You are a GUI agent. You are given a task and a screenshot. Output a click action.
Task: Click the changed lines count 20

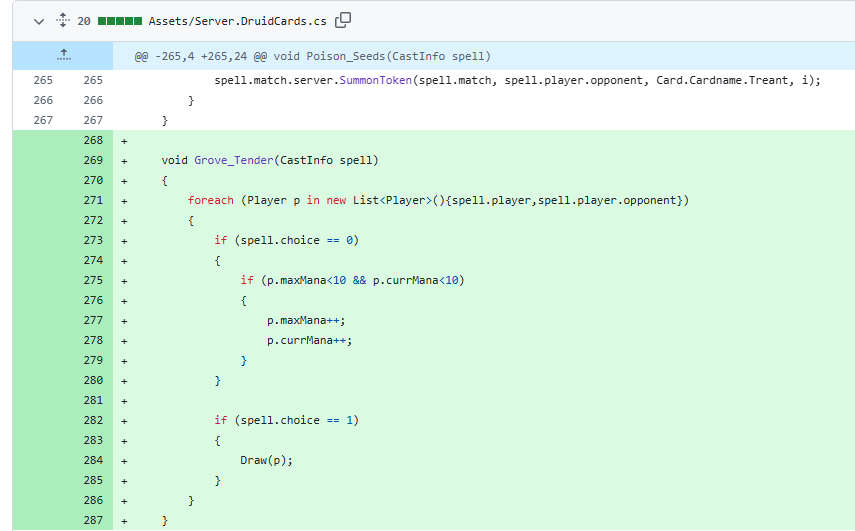click(83, 21)
